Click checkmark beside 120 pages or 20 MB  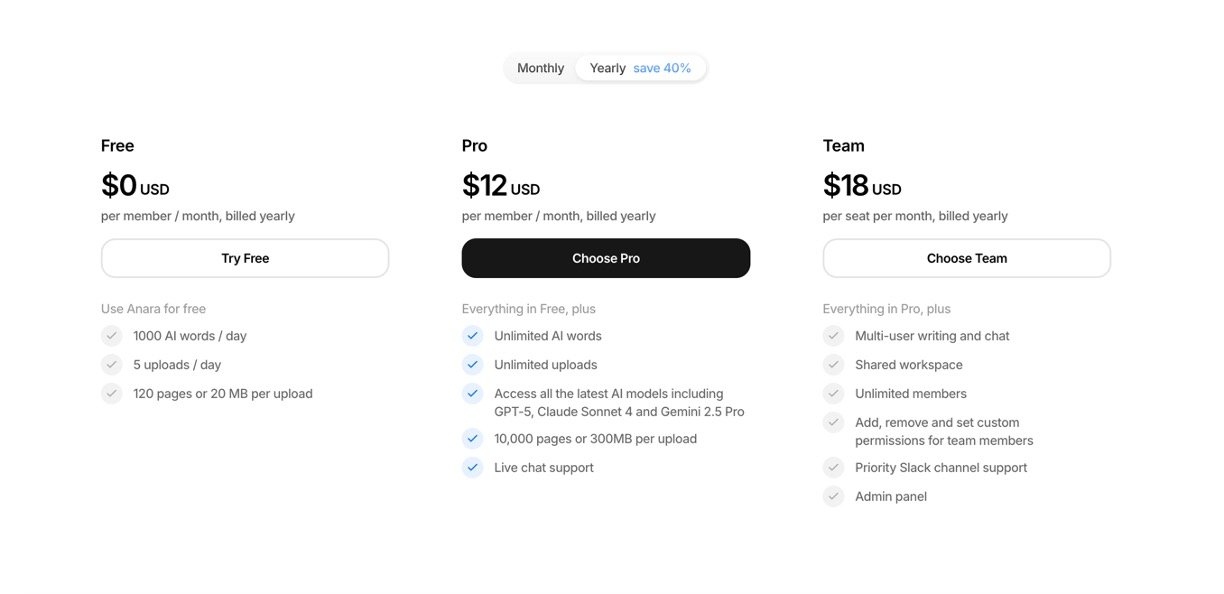(x=111, y=394)
